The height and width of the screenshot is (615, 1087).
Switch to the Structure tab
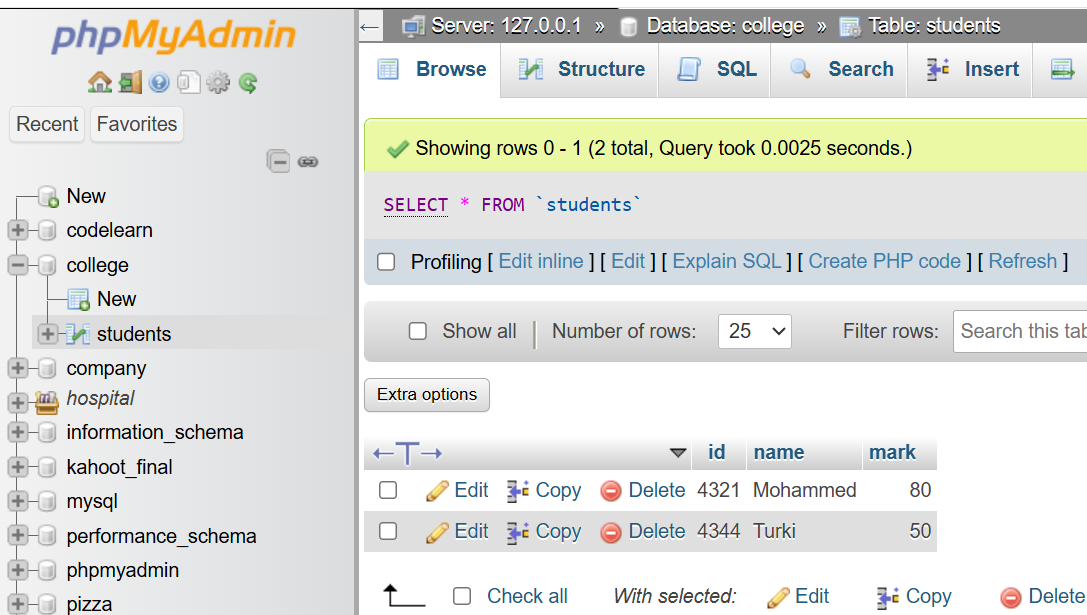click(581, 69)
